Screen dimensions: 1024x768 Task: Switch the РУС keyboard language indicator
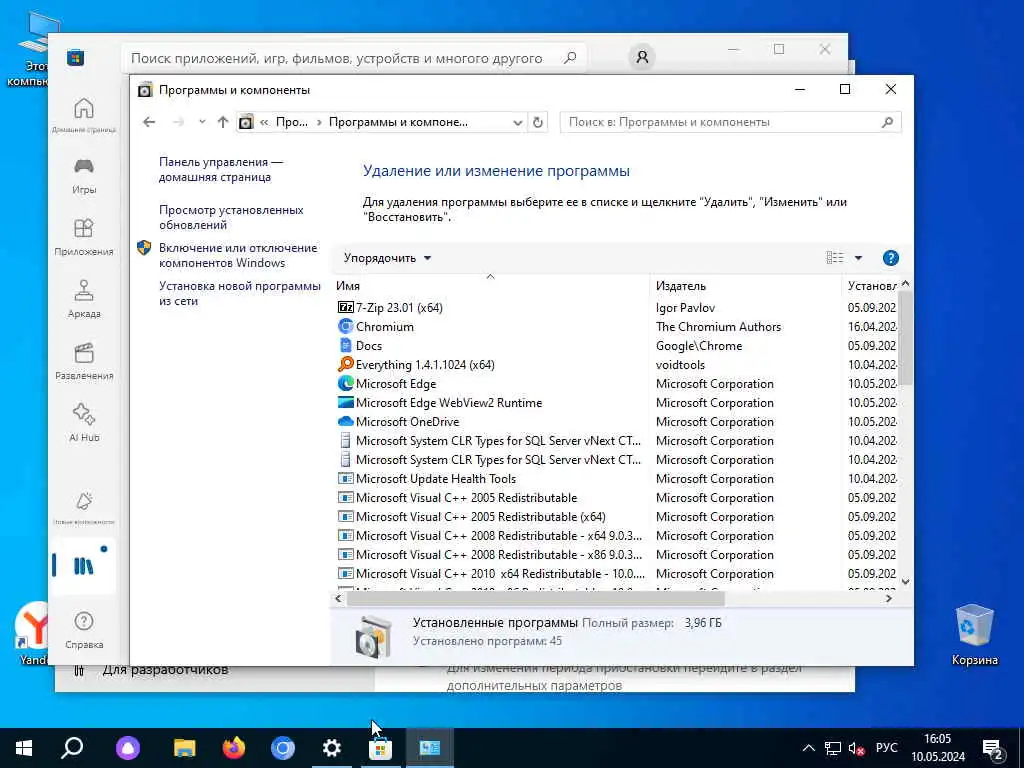pos(886,748)
